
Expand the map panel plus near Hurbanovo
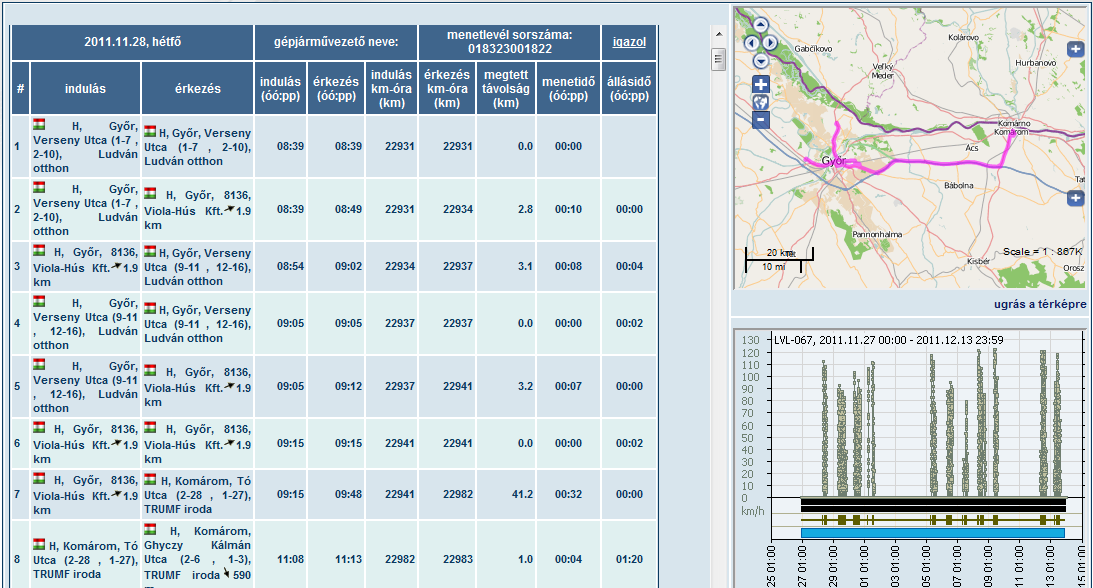1075,49
